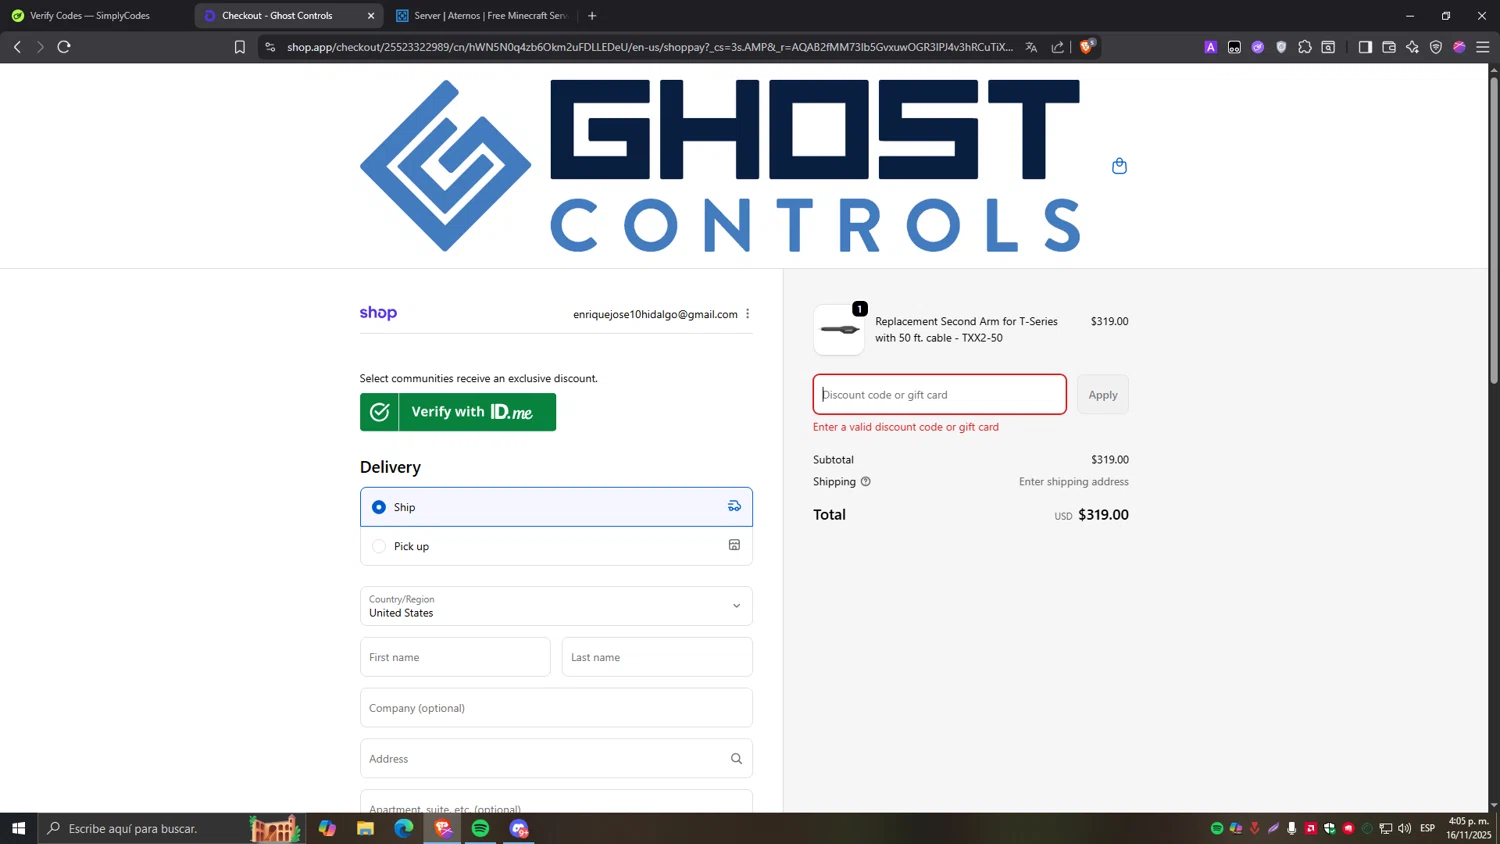Image resolution: width=1500 pixels, height=844 pixels.
Task: Click the Last name field
Action: [x=657, y=657]
